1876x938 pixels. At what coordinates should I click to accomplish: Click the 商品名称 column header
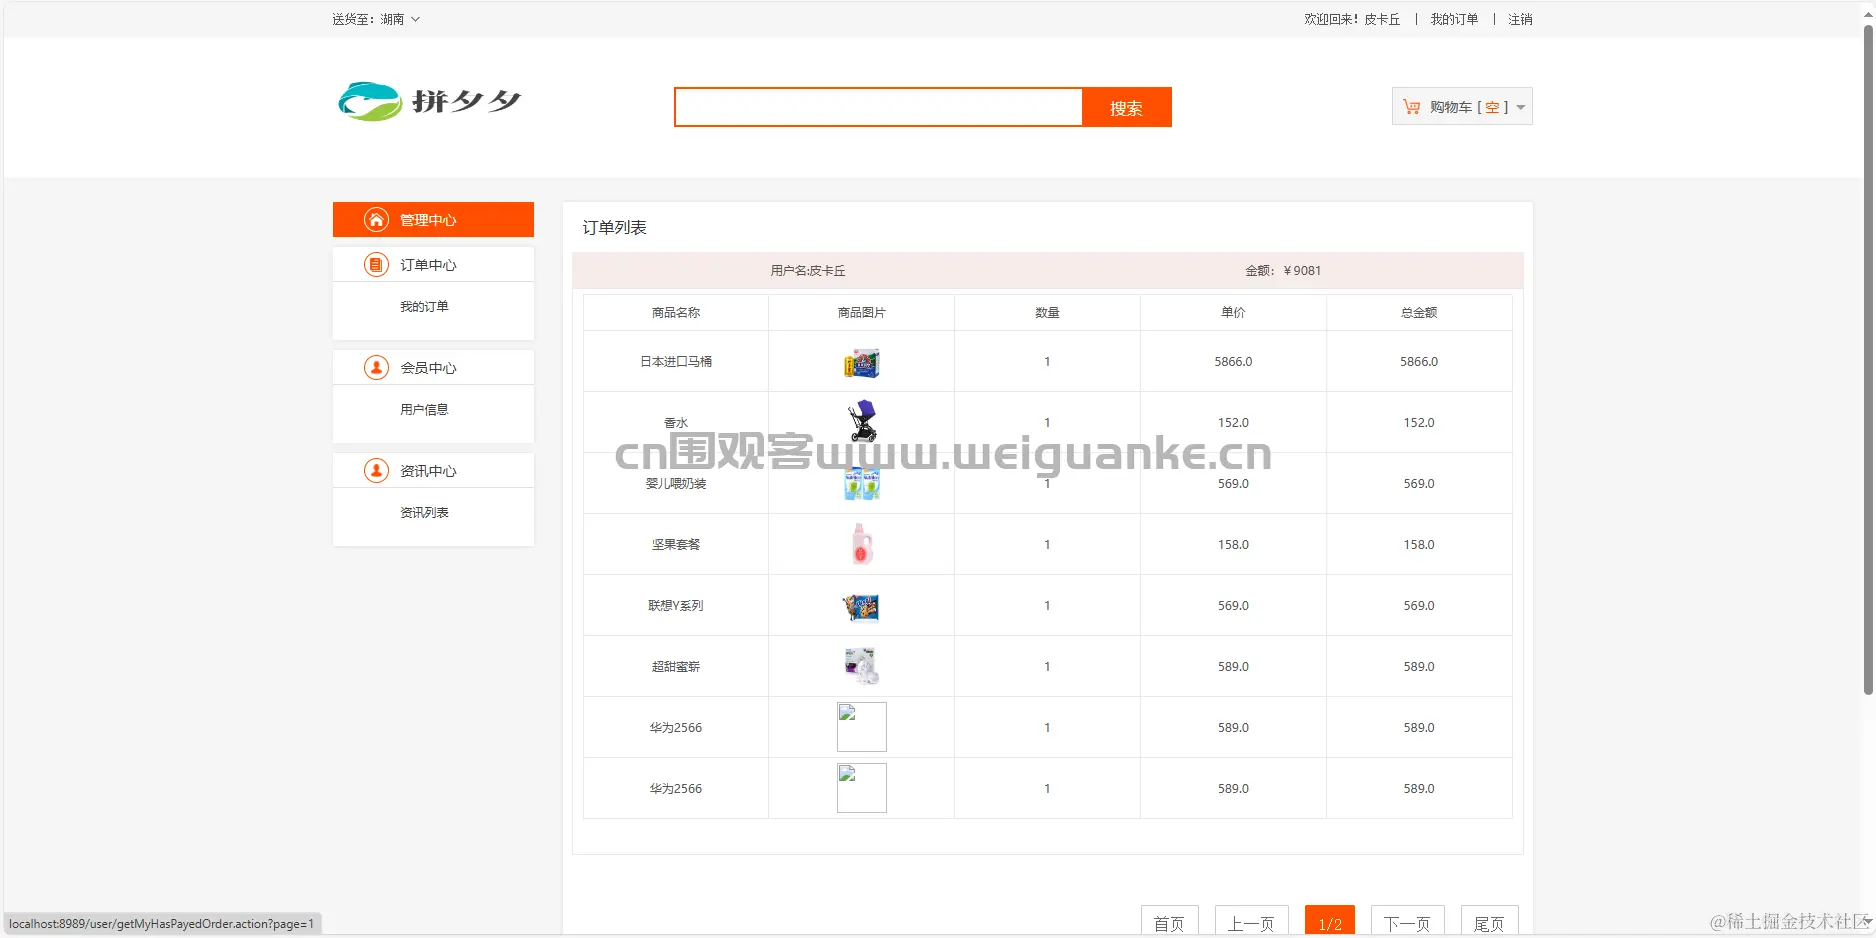pos(676,313)
